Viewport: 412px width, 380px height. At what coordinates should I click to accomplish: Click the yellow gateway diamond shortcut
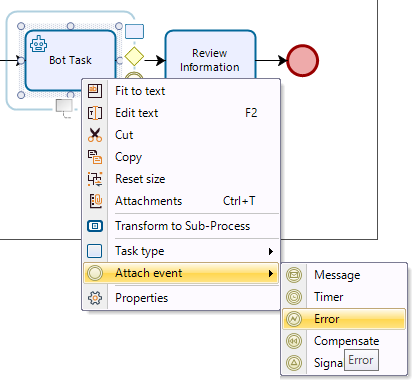pyautogui.click(x=134, y=56)
